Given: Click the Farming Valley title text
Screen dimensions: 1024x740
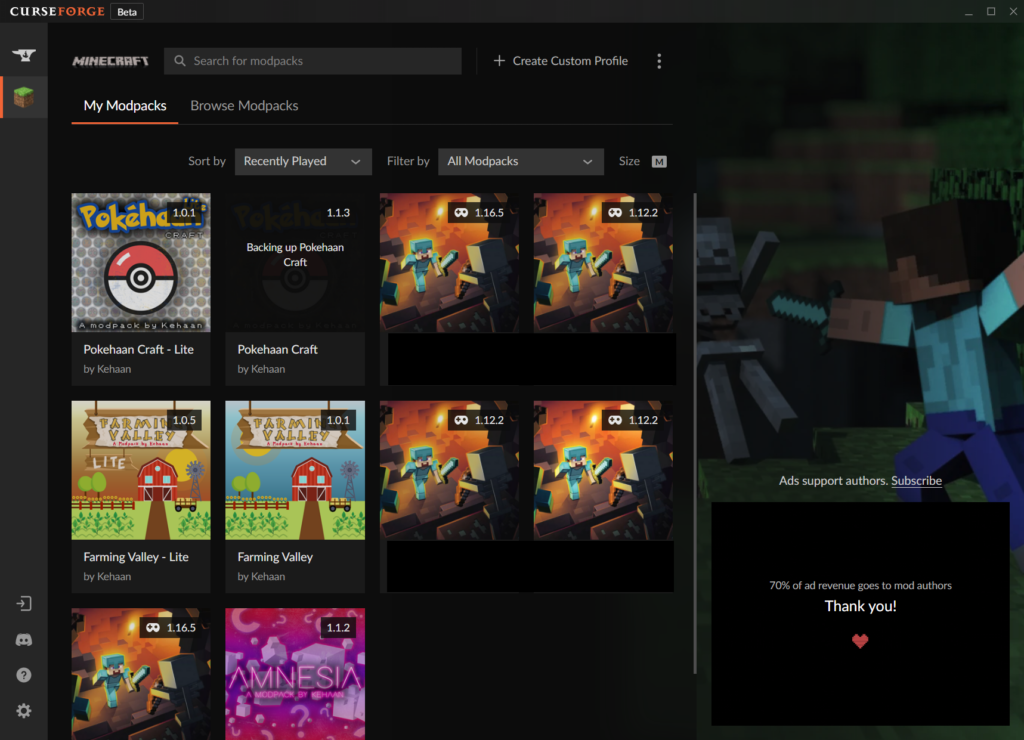Looking at the screenshot, I should coord(275,557).
